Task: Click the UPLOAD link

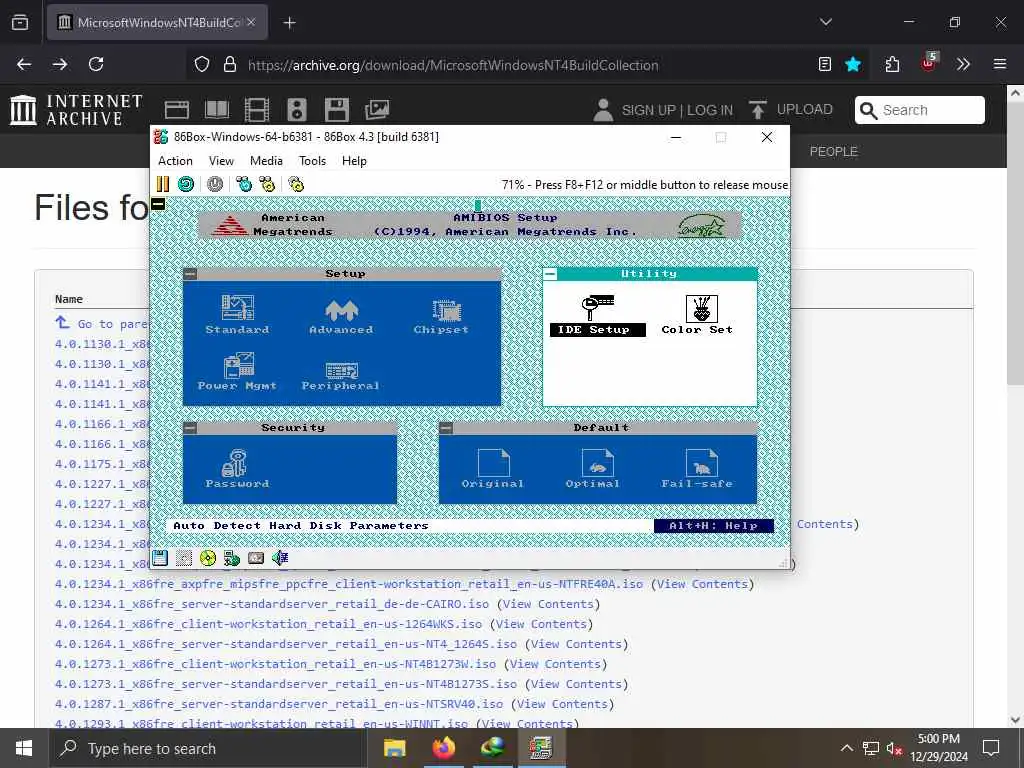Action: [x=790, y=110]
